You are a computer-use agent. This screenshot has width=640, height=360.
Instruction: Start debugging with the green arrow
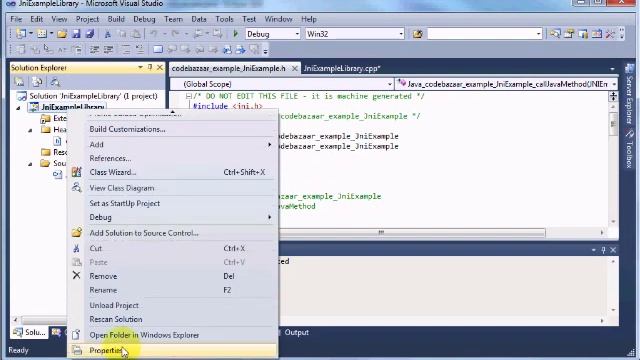[x=236, y=34]
